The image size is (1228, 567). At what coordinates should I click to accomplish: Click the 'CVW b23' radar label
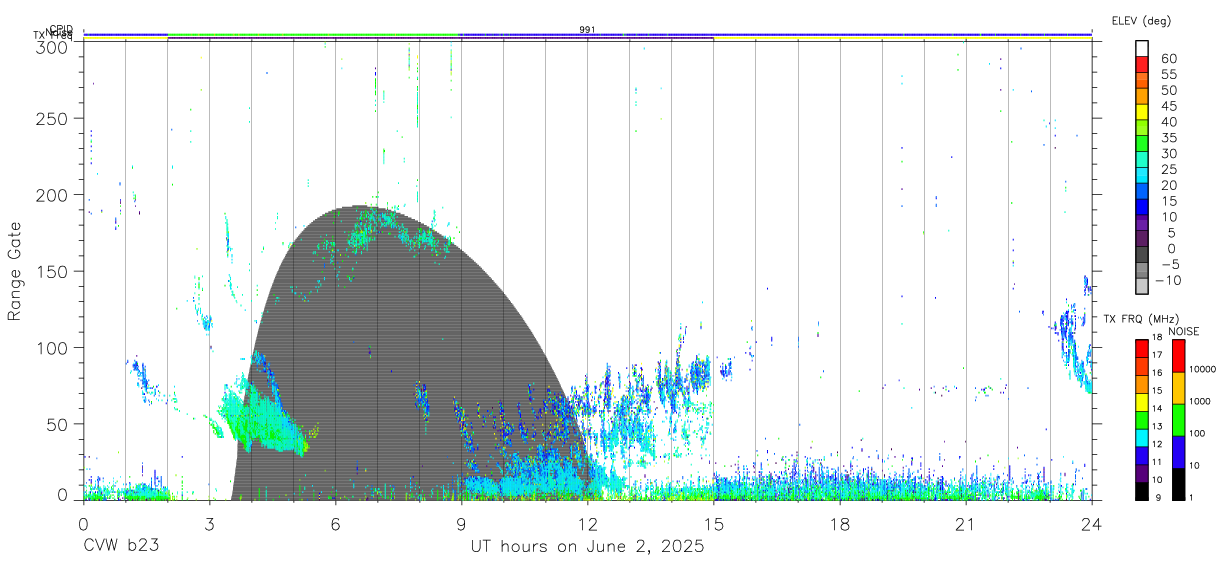pyautogui.click(x=121, y=547)
